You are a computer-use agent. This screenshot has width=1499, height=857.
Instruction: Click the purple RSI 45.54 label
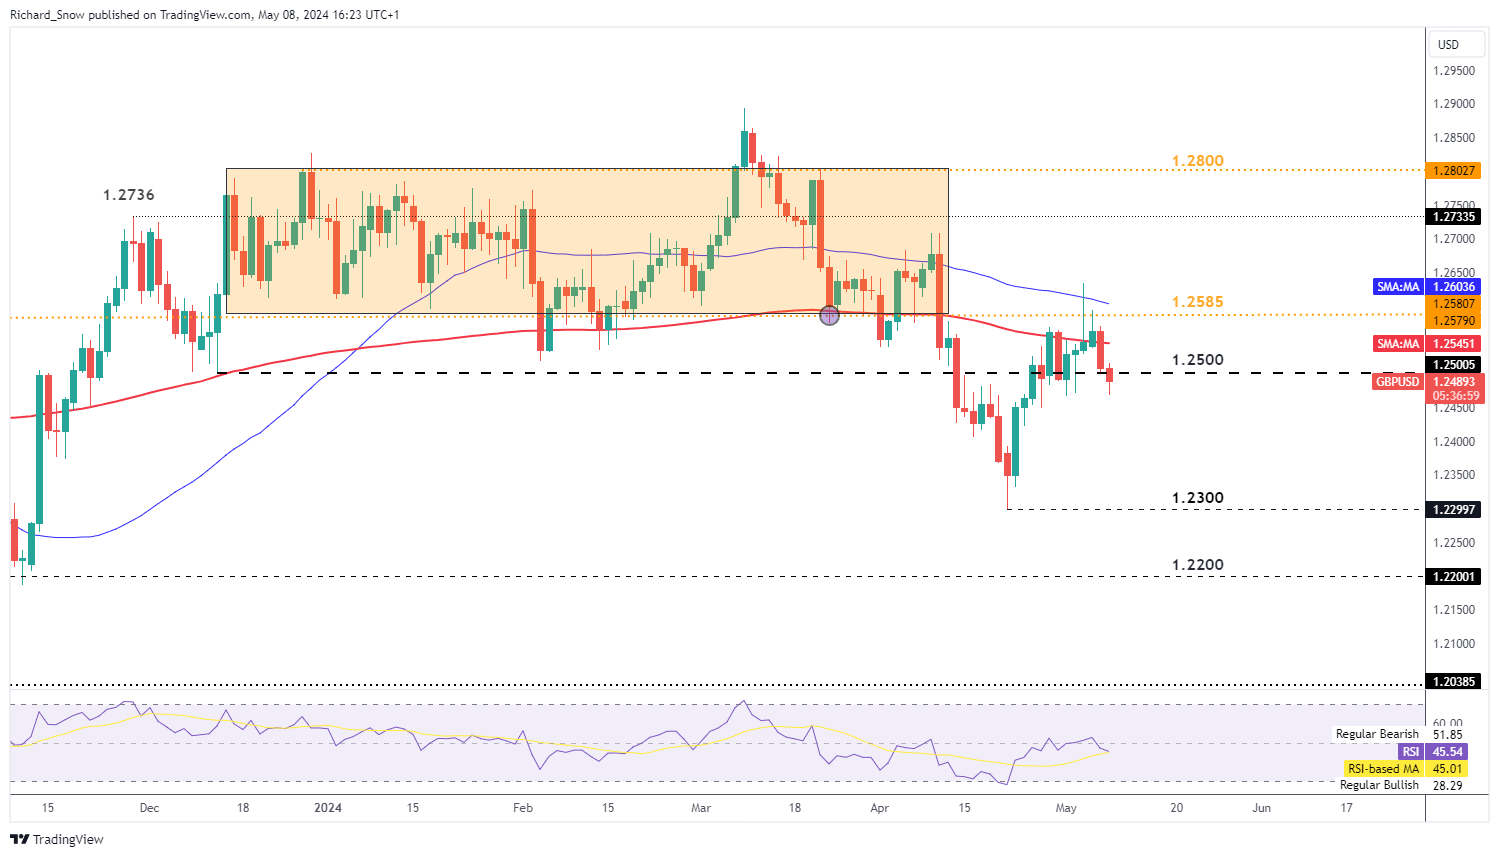coord(1432,752)
